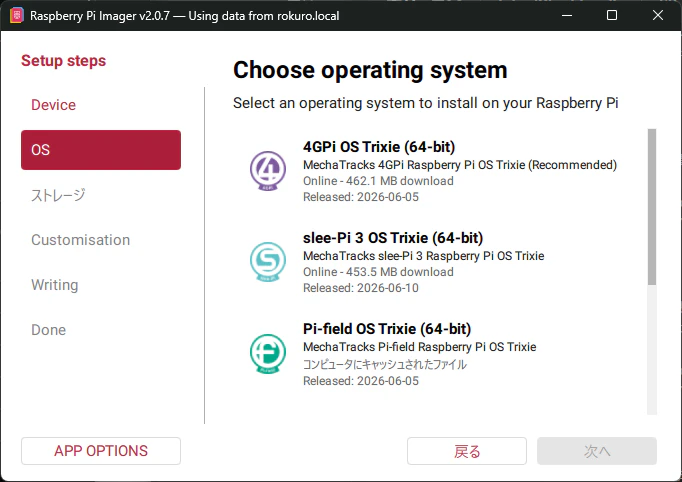Click 'Released: 2026-06-10' text

pos(361,288)
